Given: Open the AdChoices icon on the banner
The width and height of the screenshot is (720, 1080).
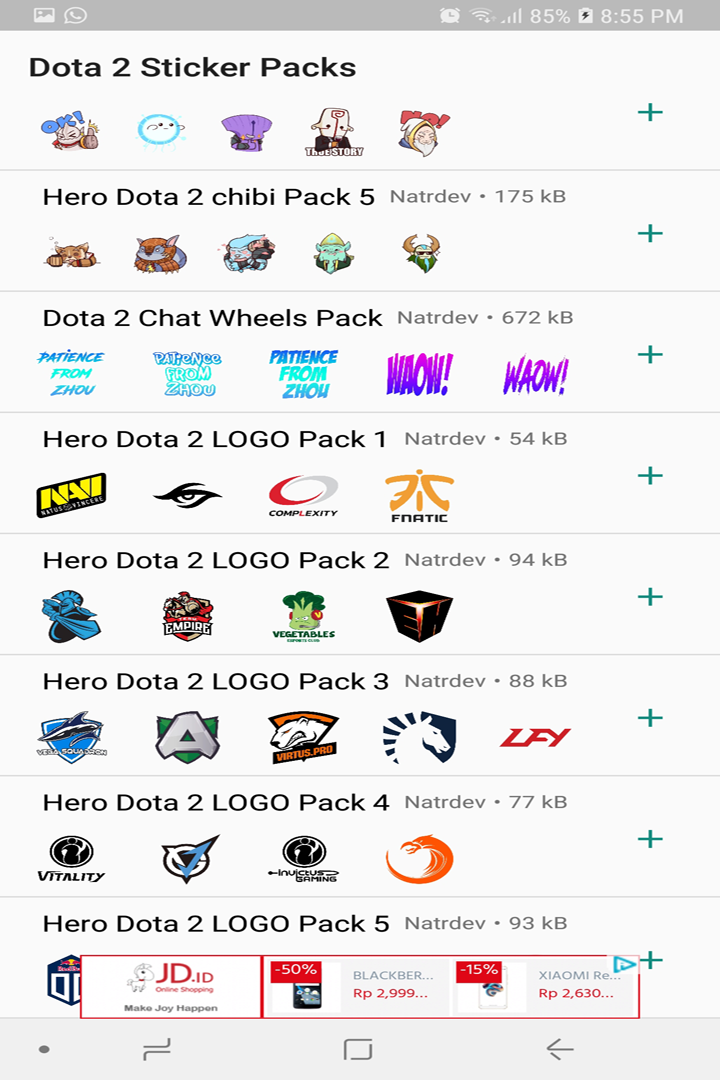Looking at the screenshot, I should pyautogui.click(x=625, y=964).
